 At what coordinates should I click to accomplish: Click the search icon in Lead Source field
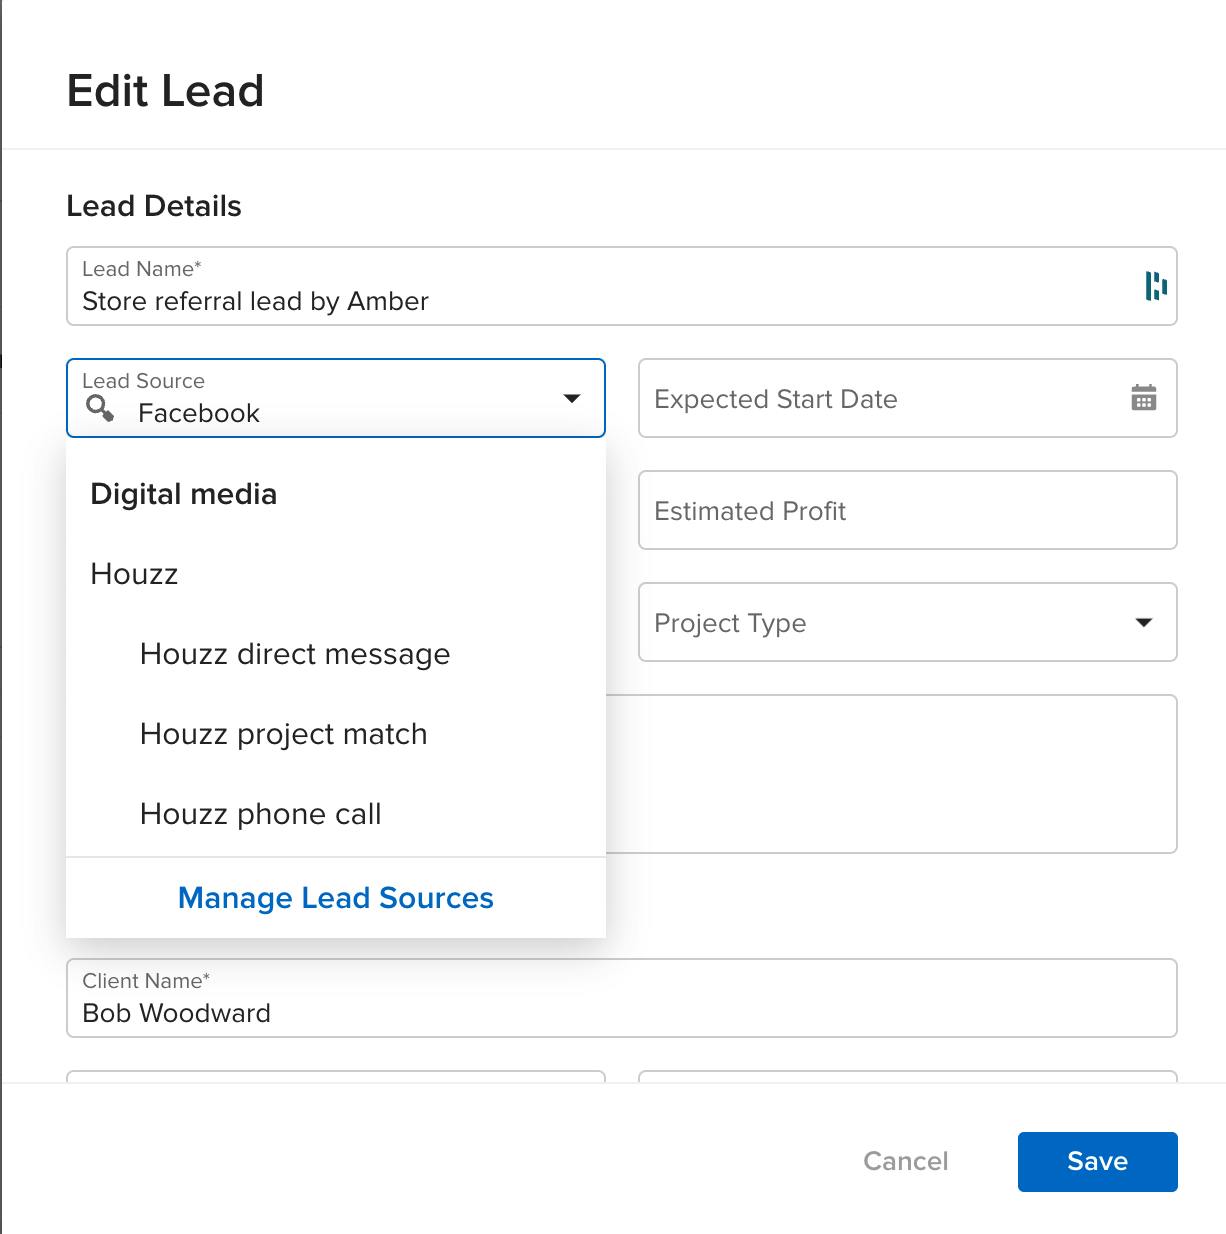(x=98, y=409)
